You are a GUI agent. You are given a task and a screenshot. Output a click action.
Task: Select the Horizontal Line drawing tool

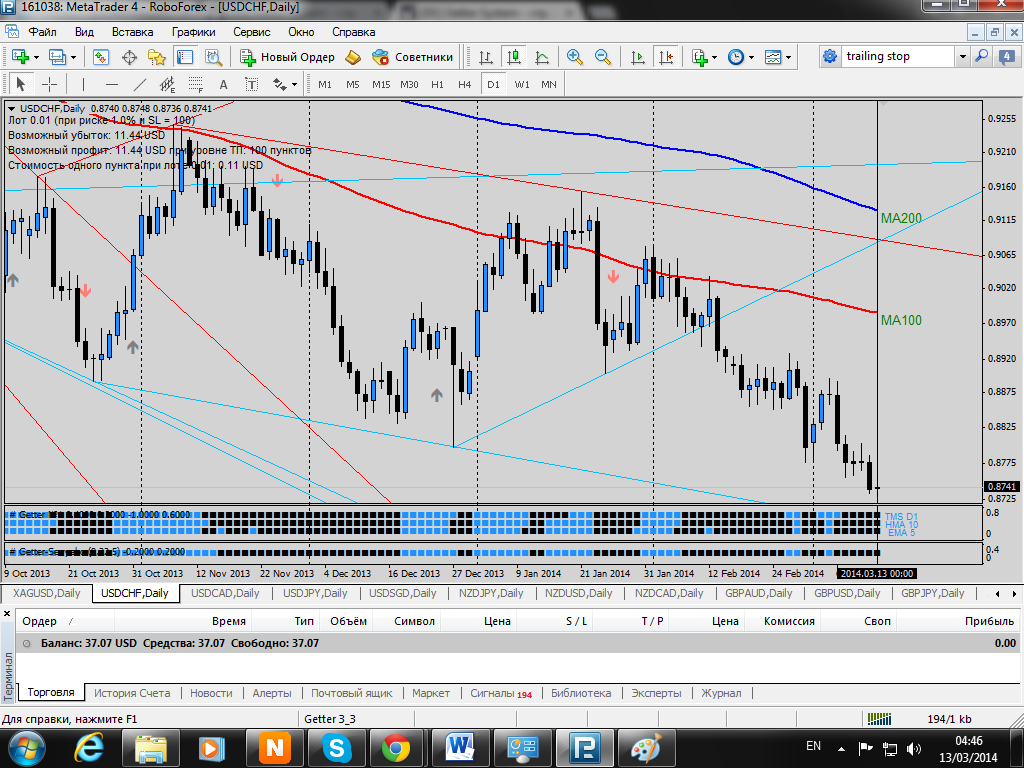tap(112, 84)
